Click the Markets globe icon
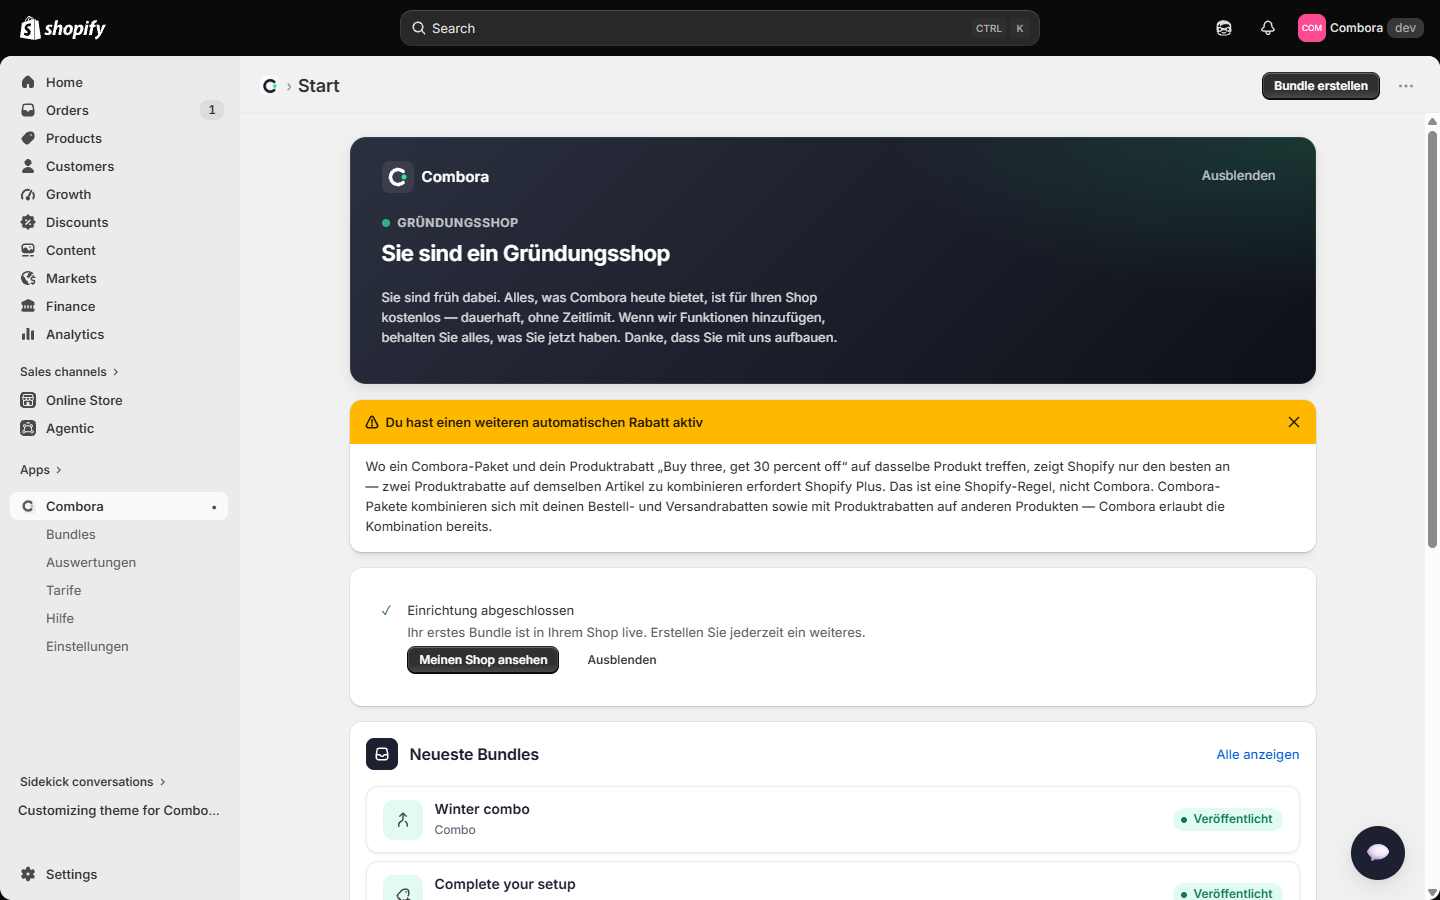This screenshot has height=900, width=1440. click(28, 278)
